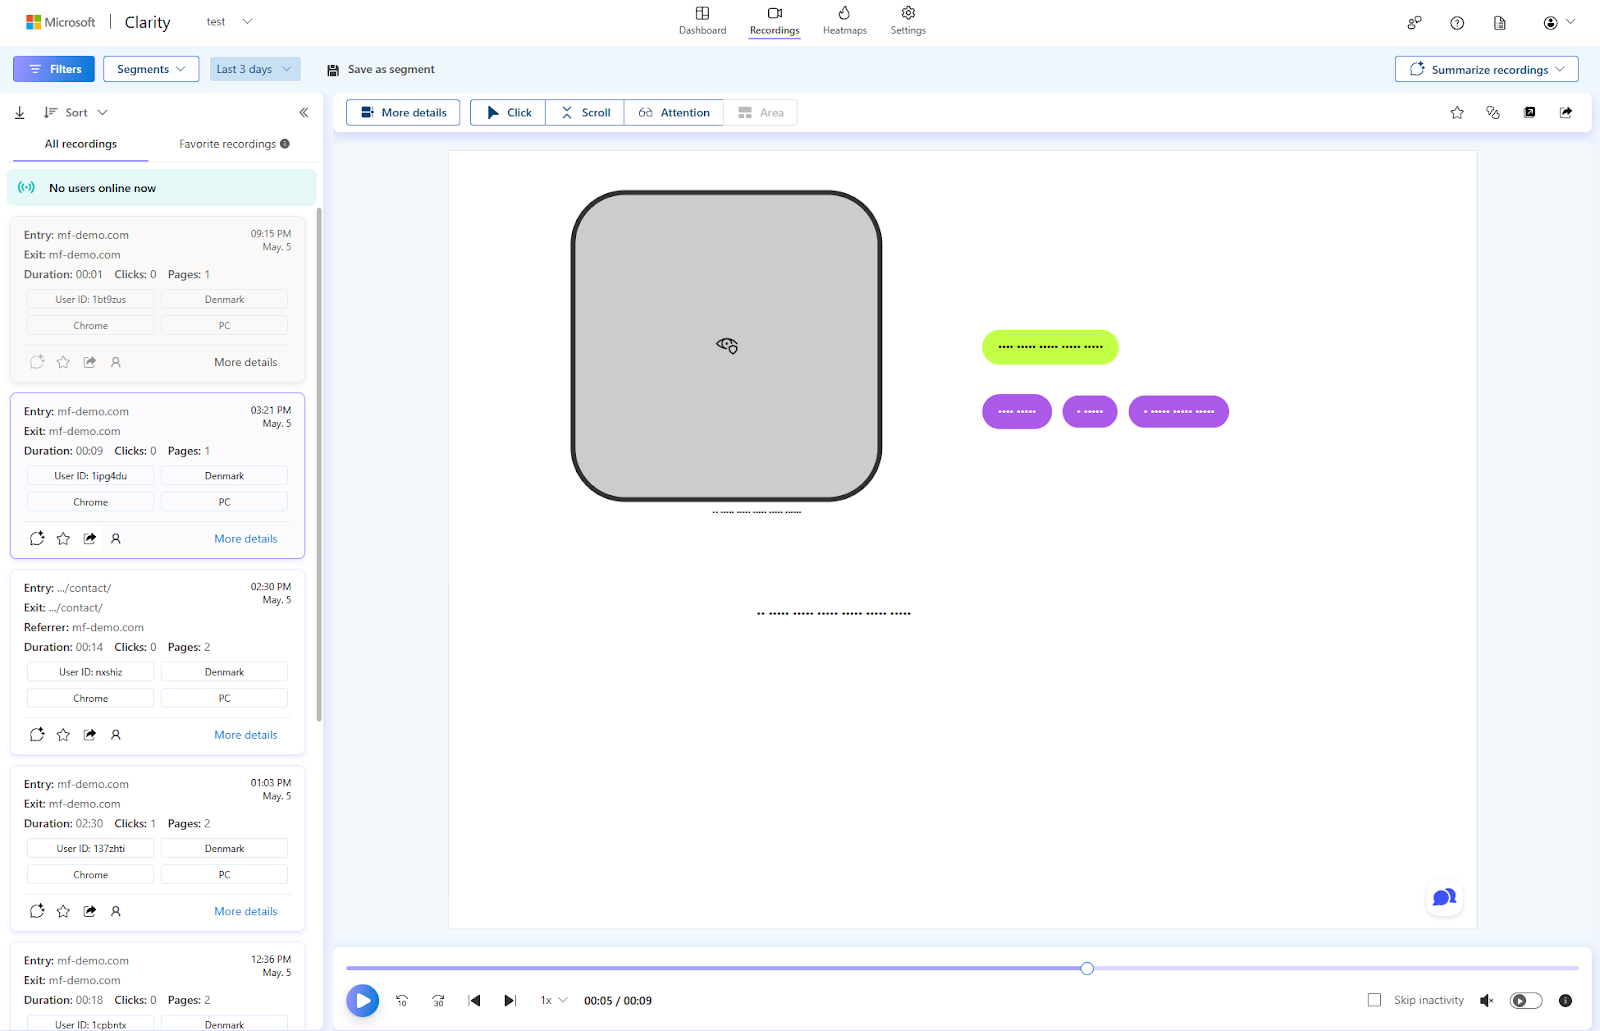
Task: Open the document icon in header
Action: (1500, 23)
